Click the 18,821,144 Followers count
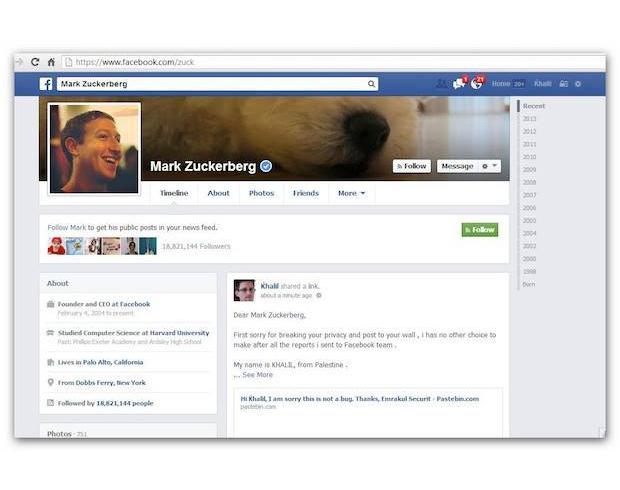This screenshot has height=490, width=620. tap(196, 246)
